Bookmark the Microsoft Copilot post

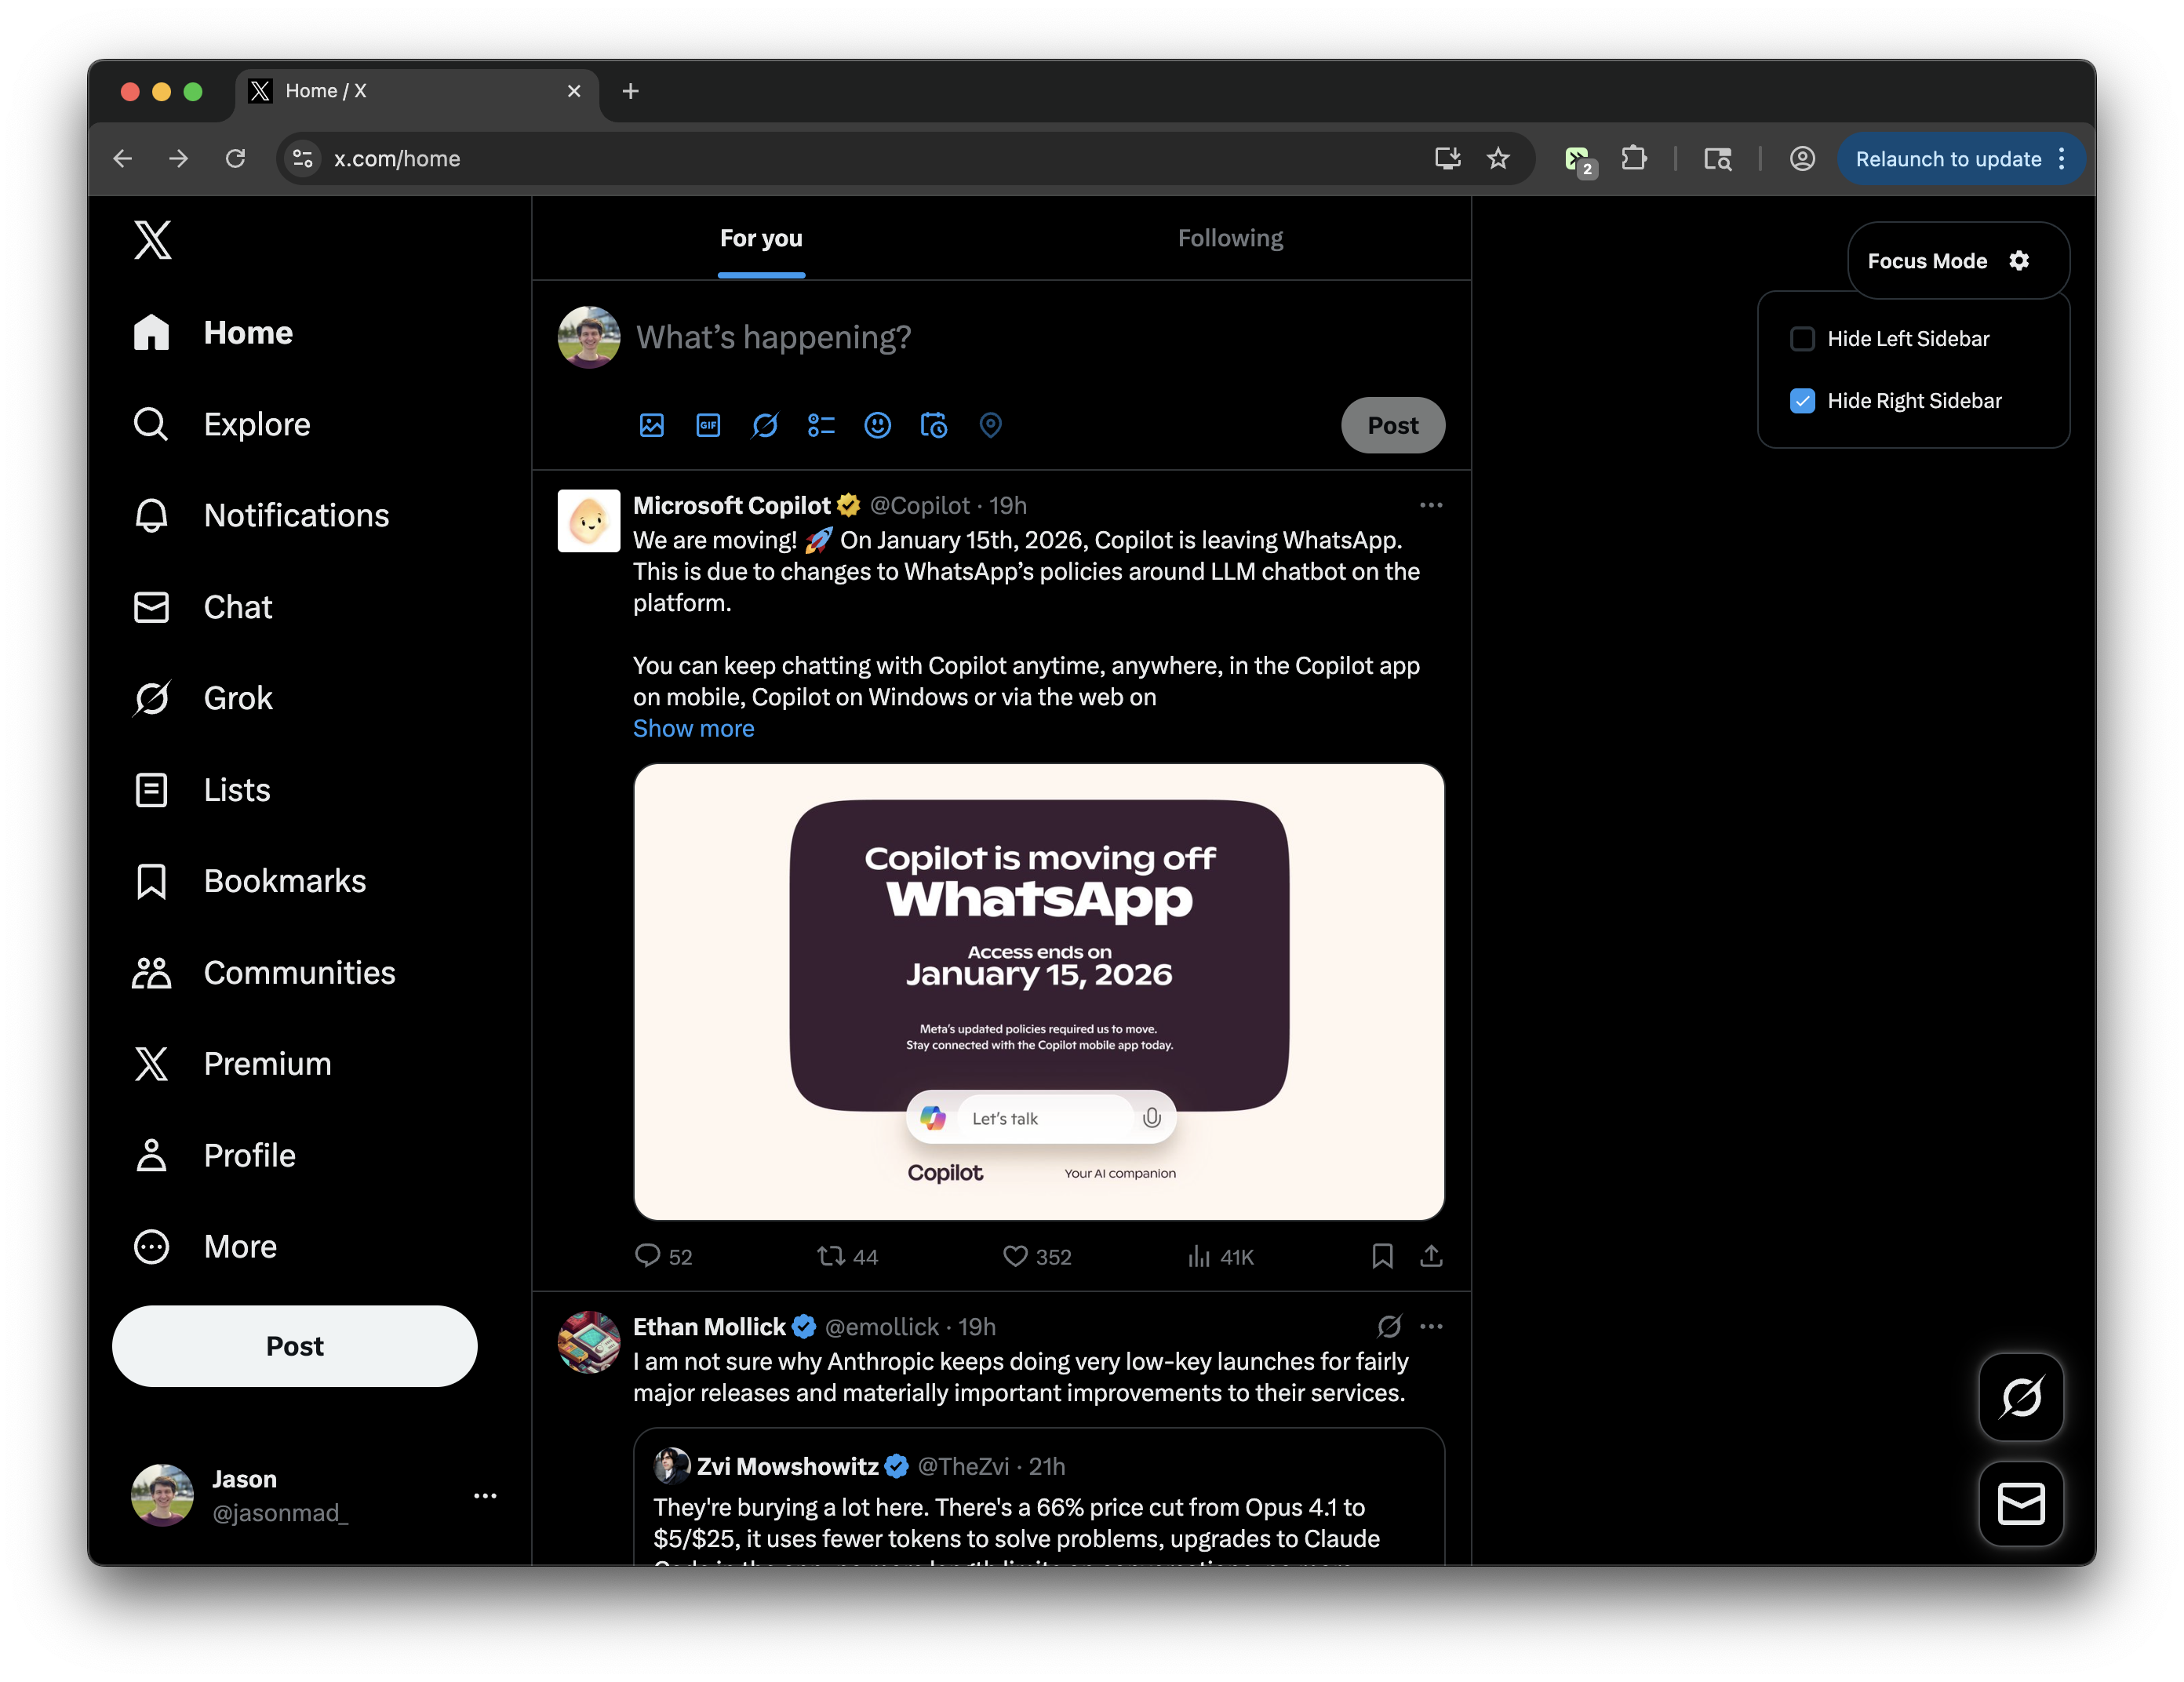coord(1382,1256)
